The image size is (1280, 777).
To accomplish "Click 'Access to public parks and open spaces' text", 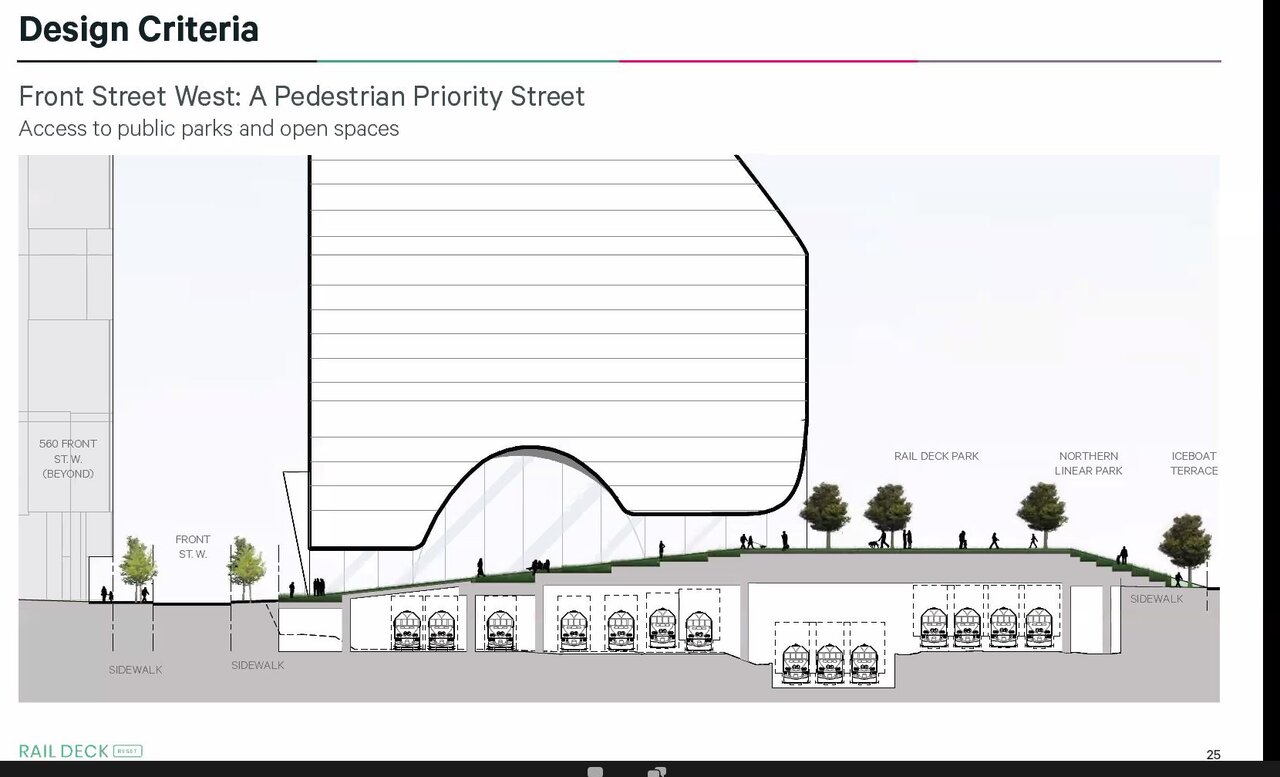I will pyautogui.click(x=208, y=128).
